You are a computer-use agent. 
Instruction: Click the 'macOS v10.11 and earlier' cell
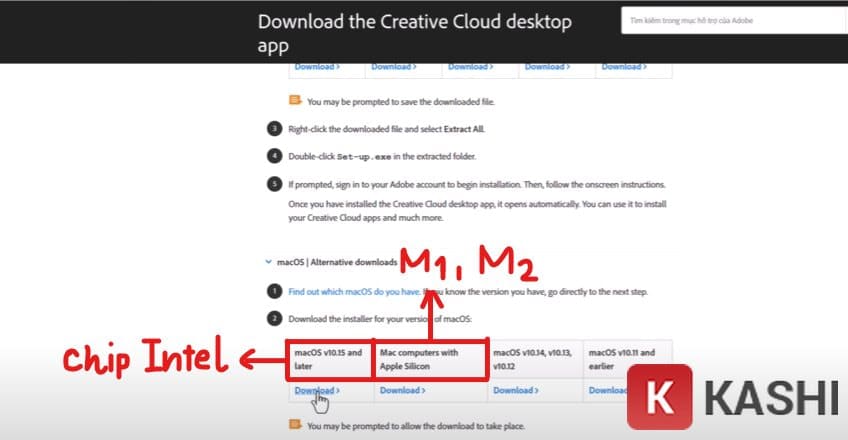point(627,359)
